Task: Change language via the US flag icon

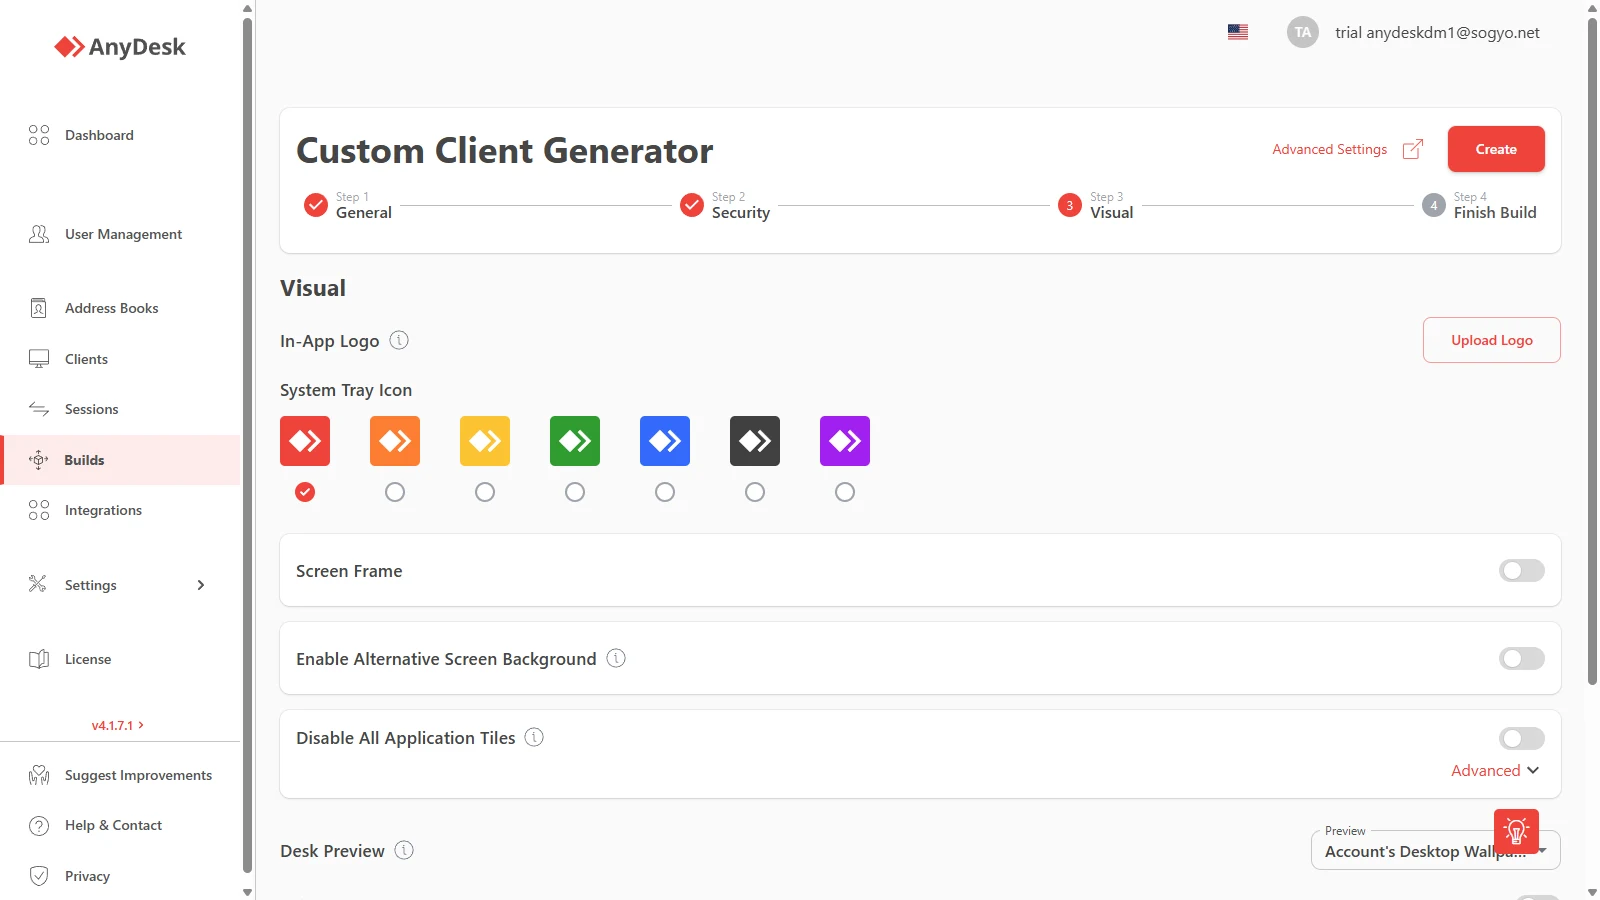Action: click(1238, 32)
